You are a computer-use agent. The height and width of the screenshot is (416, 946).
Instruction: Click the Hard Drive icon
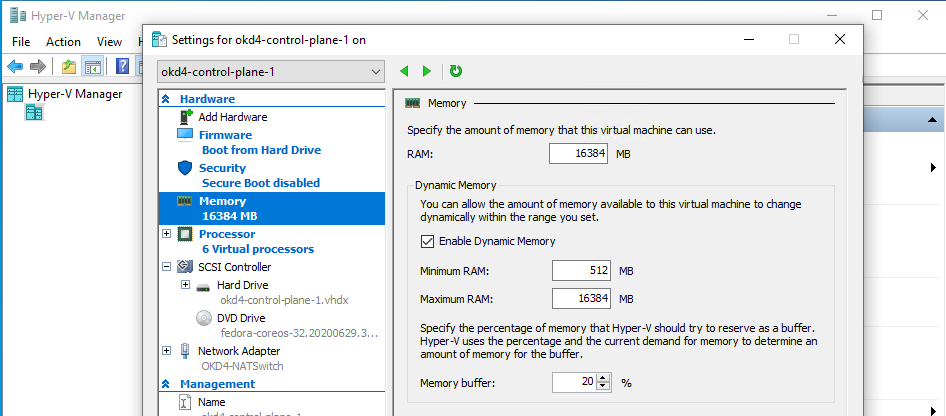(x=203, y=286)
